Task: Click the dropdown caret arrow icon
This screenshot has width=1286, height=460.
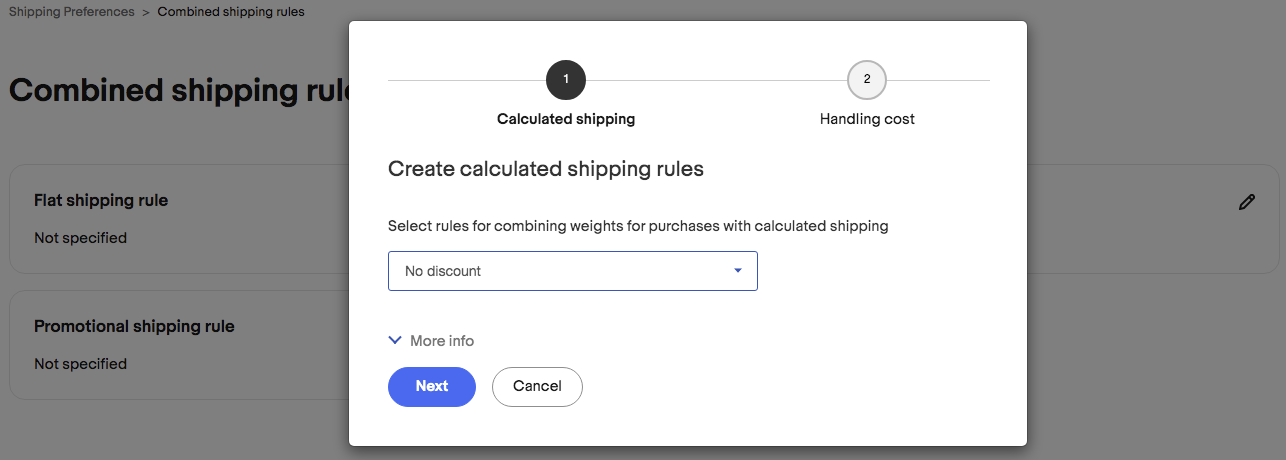Action: (x=738, y=271)
